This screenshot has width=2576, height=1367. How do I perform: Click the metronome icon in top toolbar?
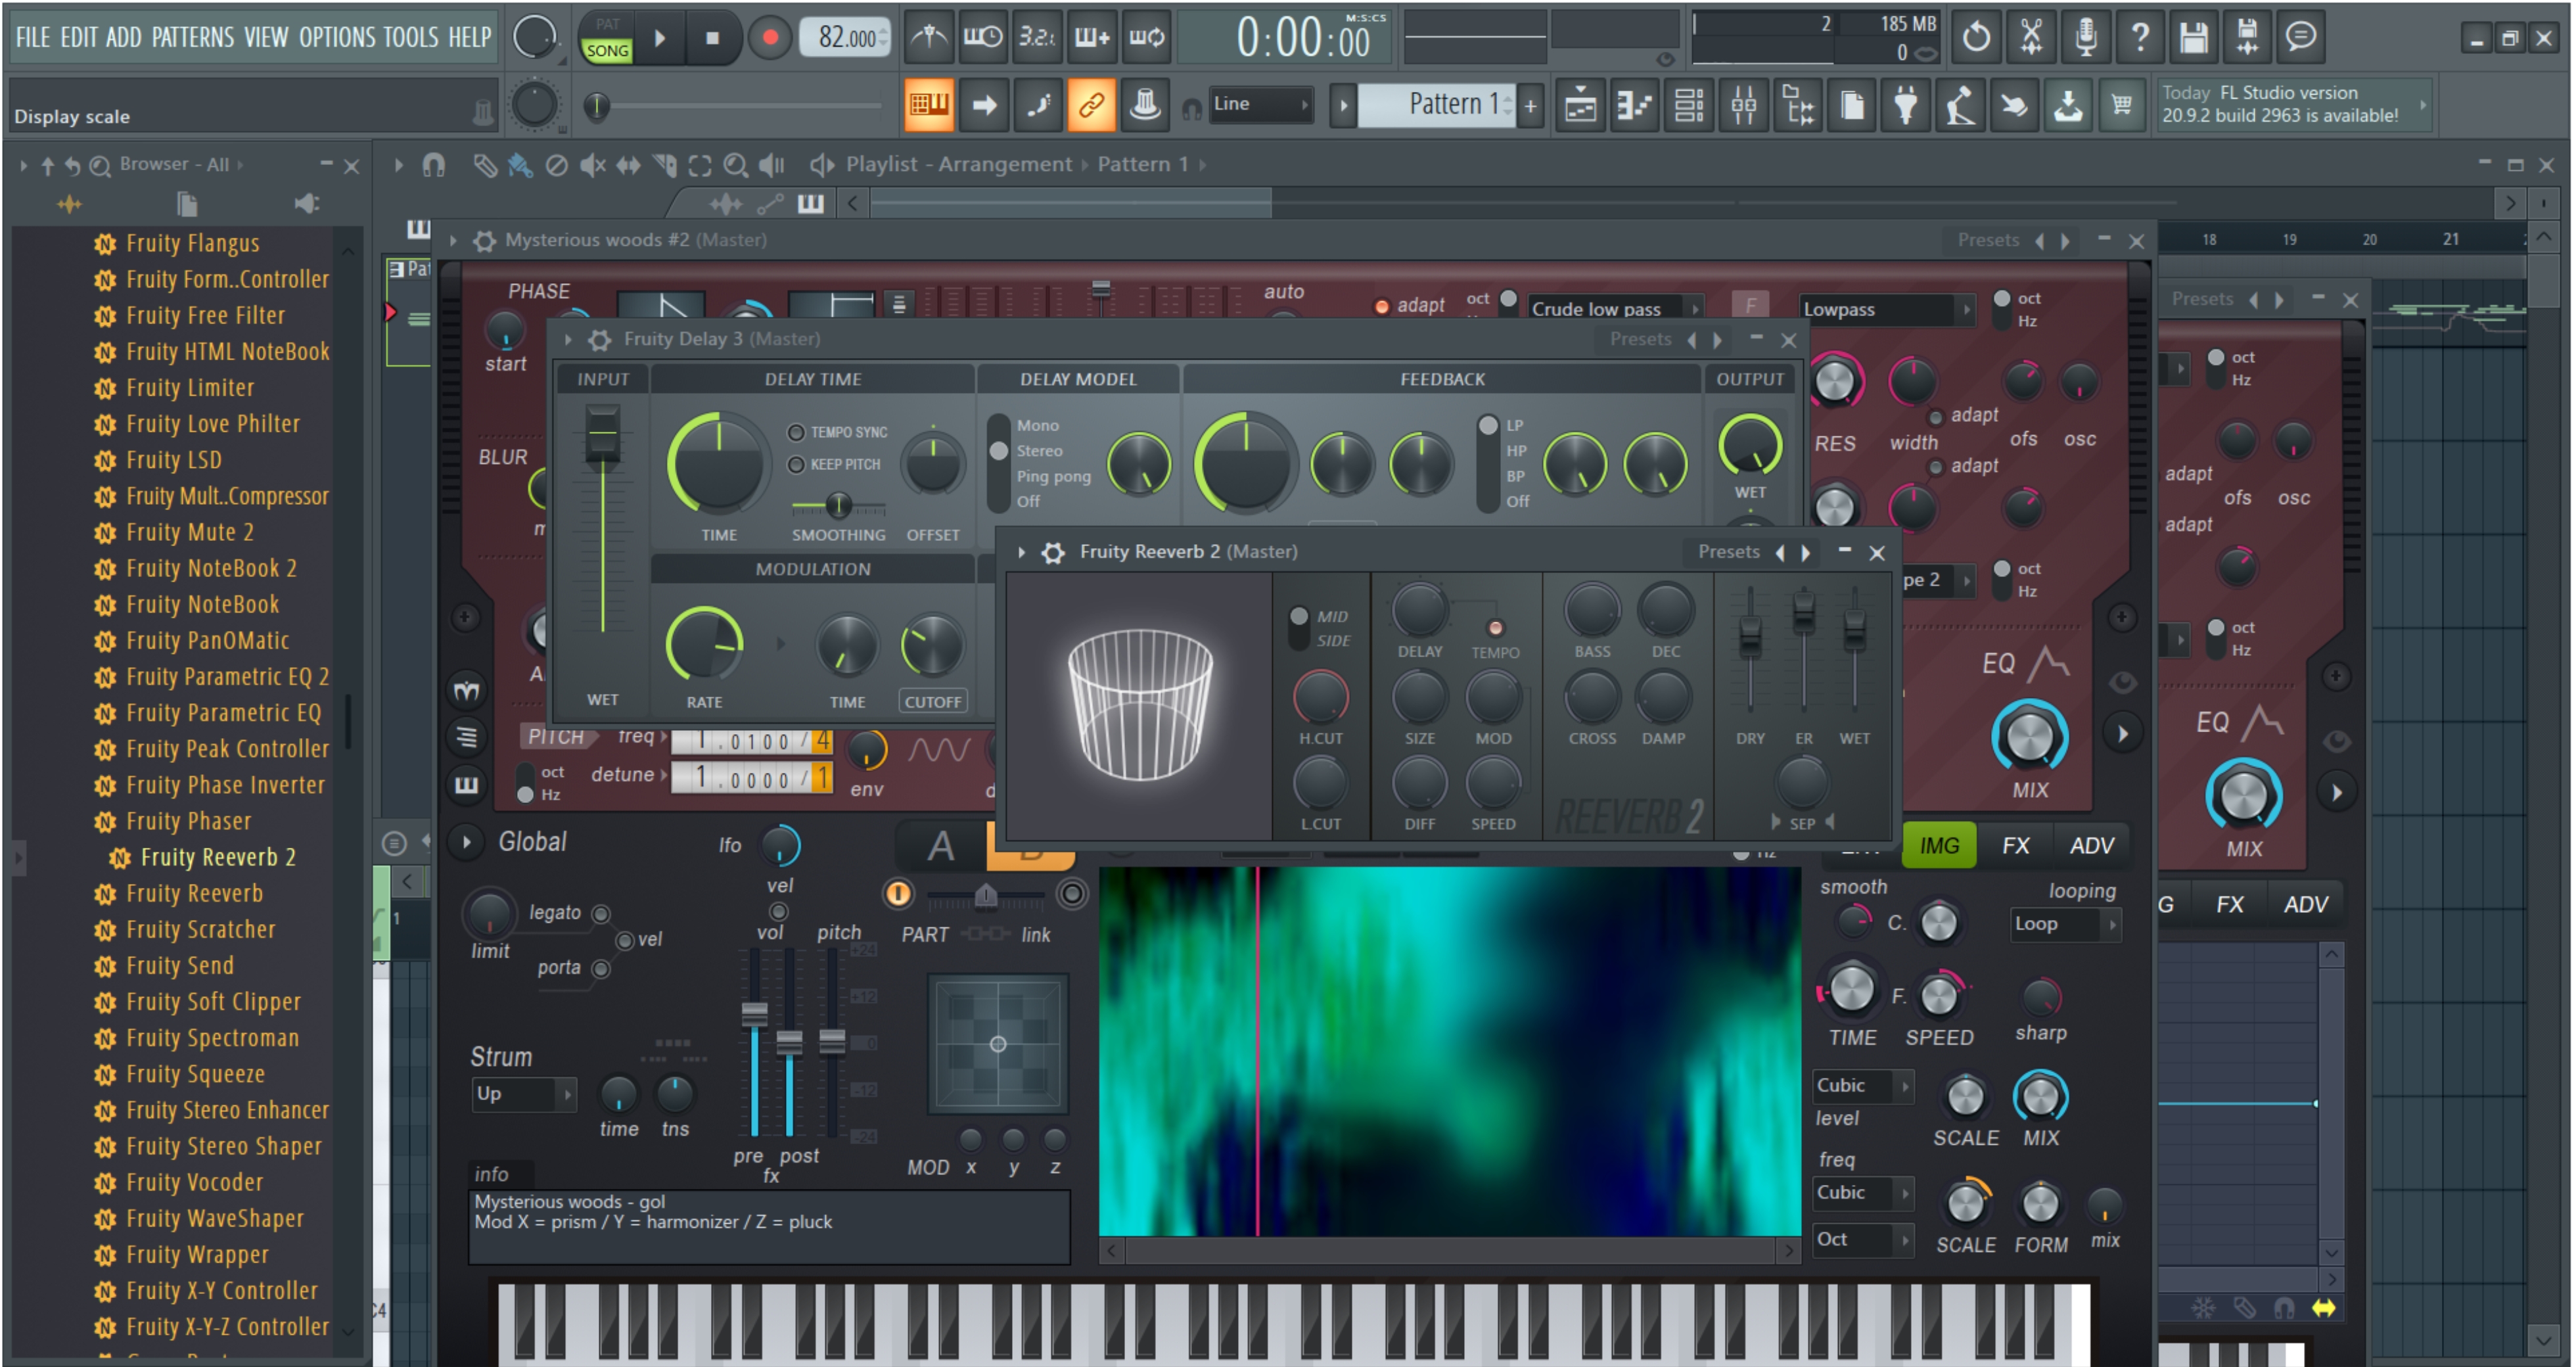pyautogui.click(x=929, y=37)
